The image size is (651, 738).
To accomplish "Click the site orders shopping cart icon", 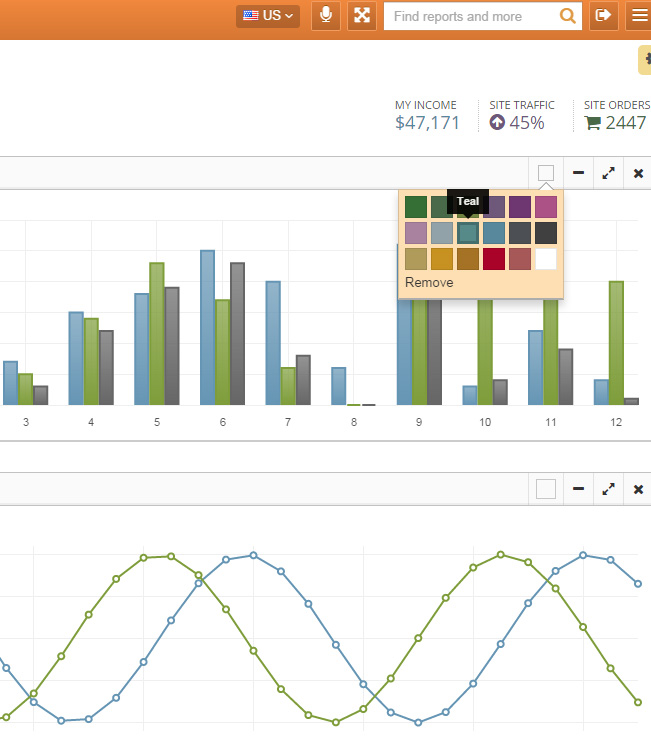I will point(593,123).
